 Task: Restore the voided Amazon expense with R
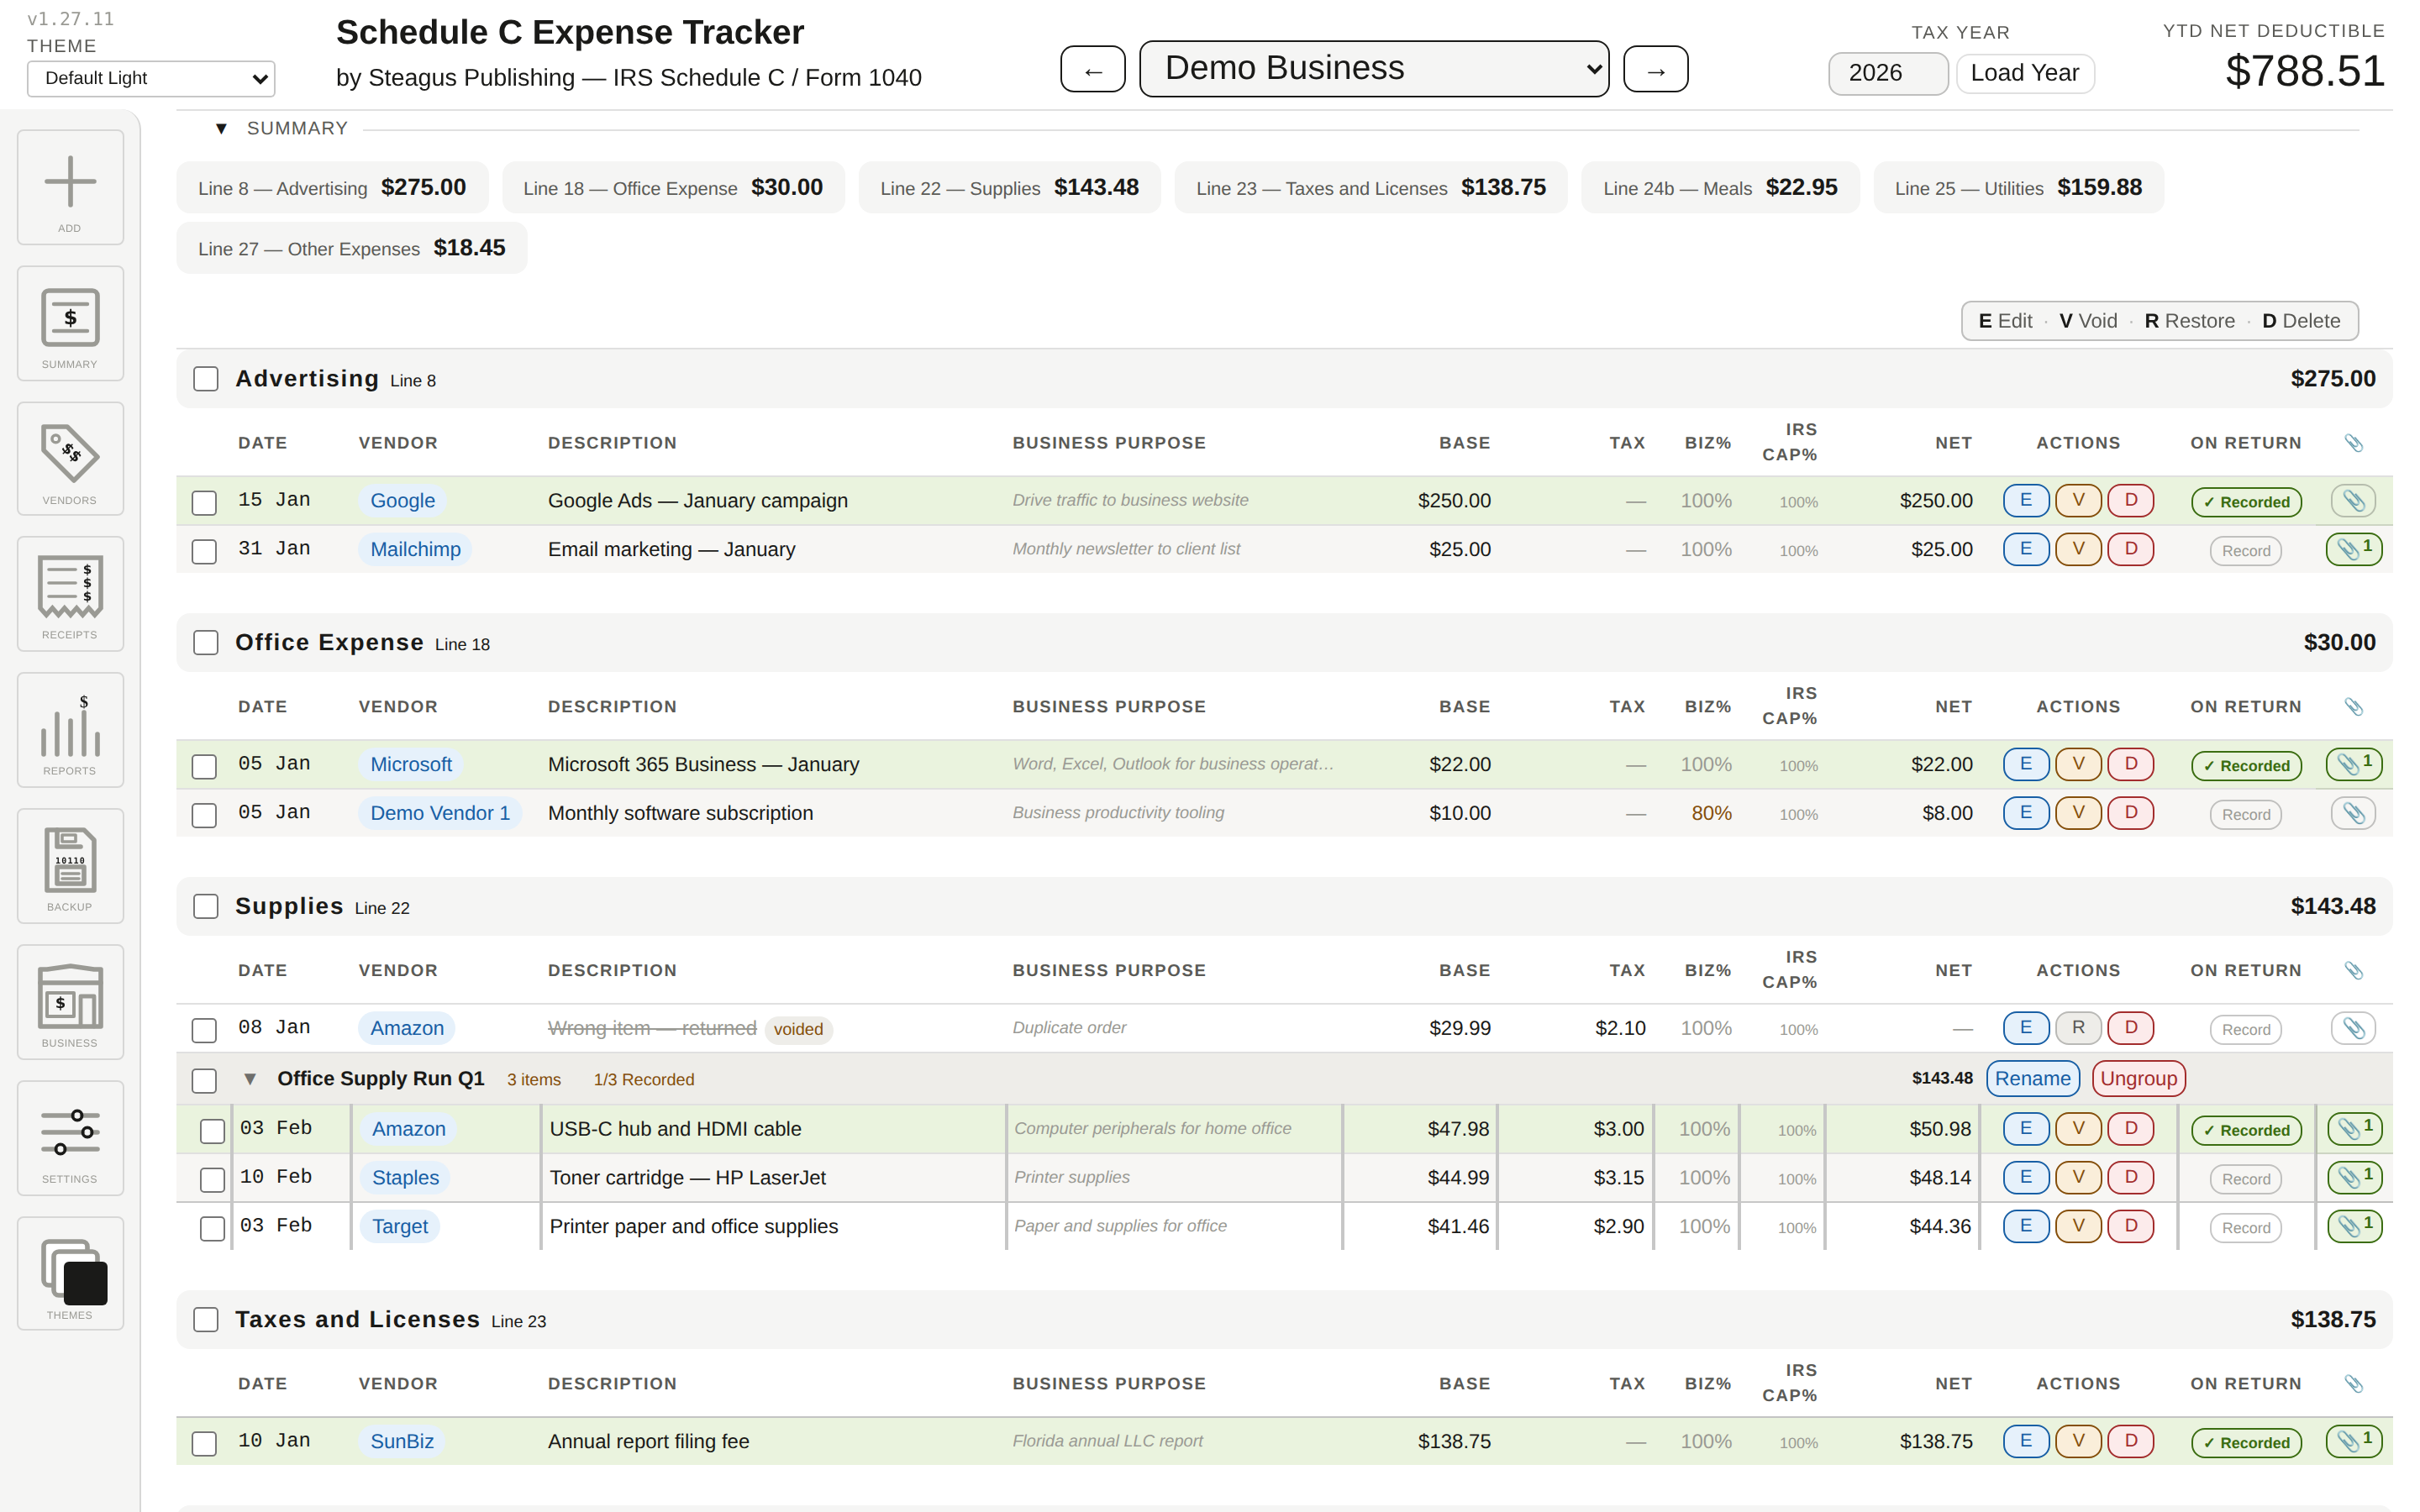2078,1028
